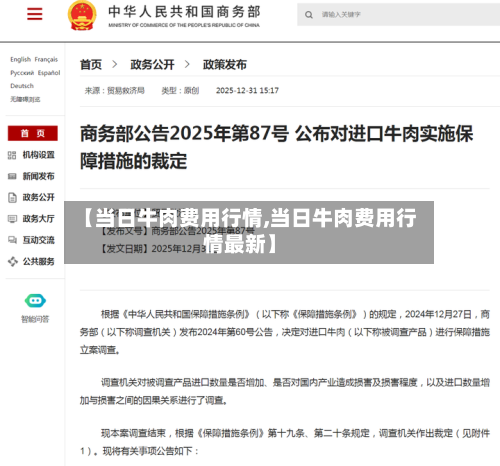This screenshot has height=466, width=500.
Task: Click the 政务大厅 monitor icon
Action: (12, 219)
